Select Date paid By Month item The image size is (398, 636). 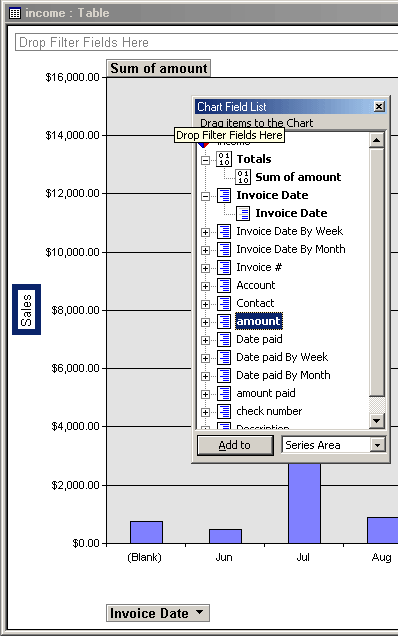pos(283,375)
